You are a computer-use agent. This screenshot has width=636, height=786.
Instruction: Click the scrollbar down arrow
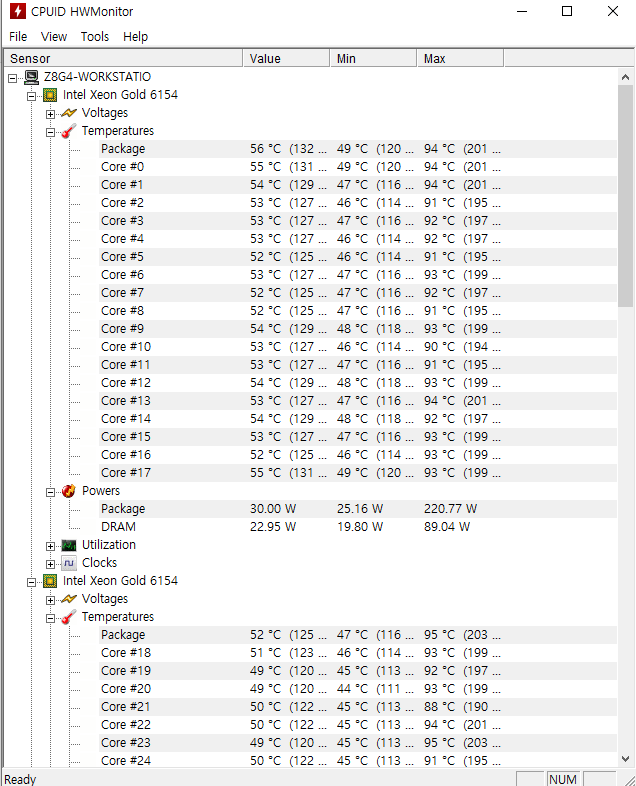pos(625,759)
